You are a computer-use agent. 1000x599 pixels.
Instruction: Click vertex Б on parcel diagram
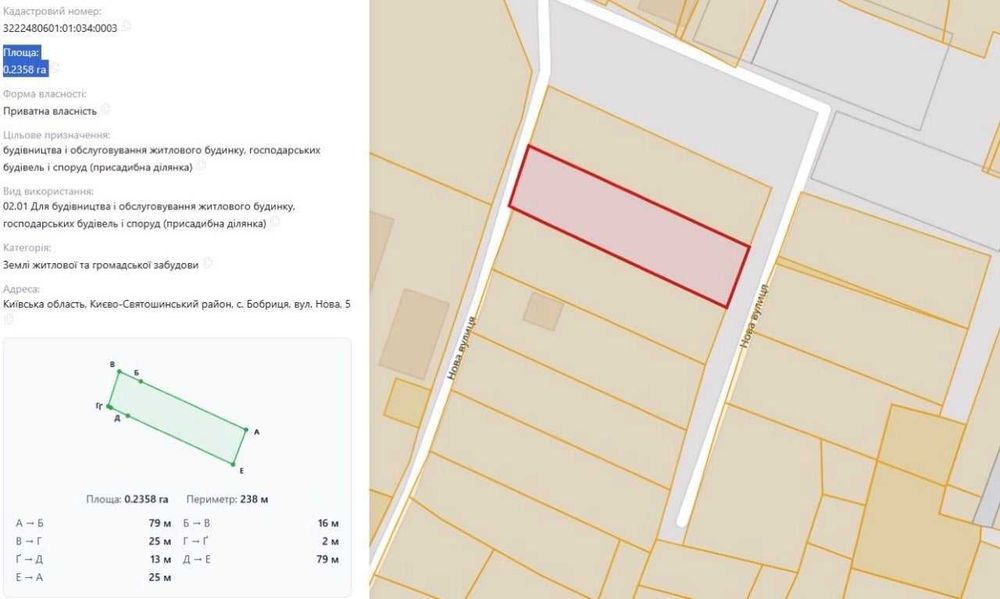[141, 381]
